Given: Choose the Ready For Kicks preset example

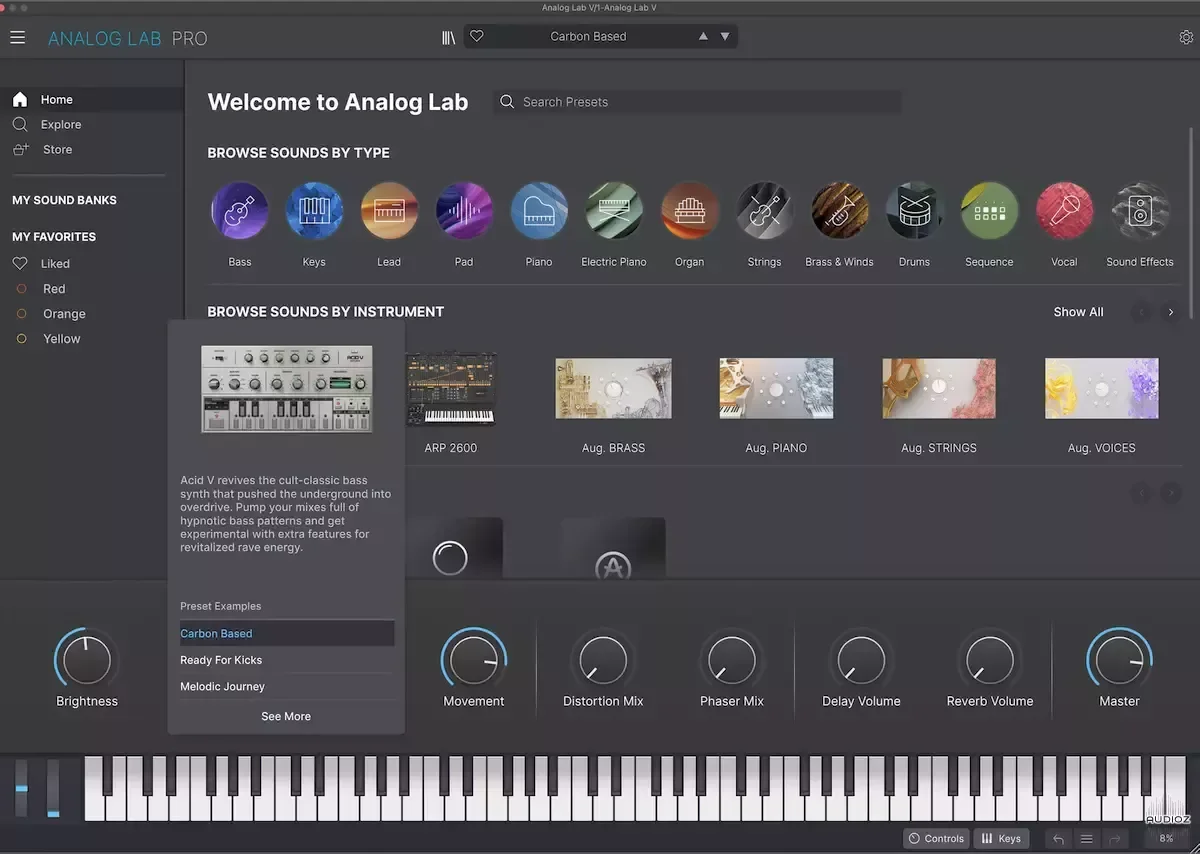Looking at the screenshot, I should click(287, 660).
